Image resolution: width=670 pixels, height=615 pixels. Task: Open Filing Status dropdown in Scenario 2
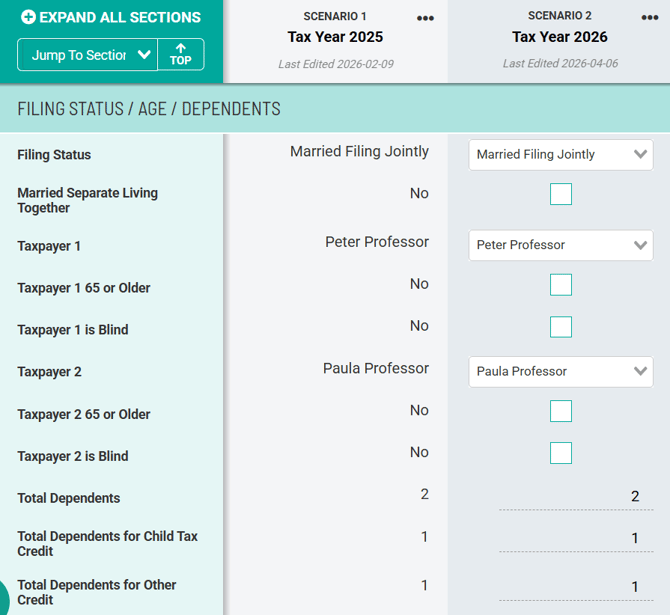coord(560,154)
